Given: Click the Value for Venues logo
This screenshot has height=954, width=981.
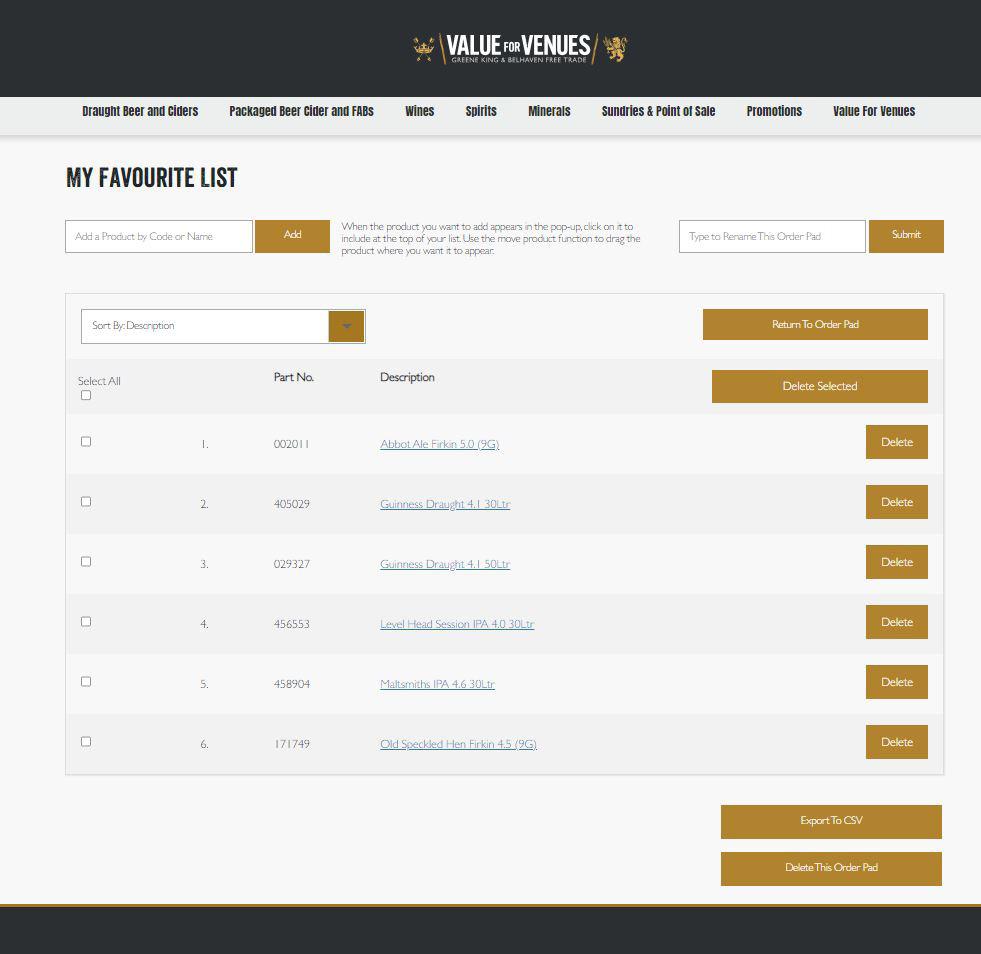Looking at the screenshot, I should (x=520, y=48).
